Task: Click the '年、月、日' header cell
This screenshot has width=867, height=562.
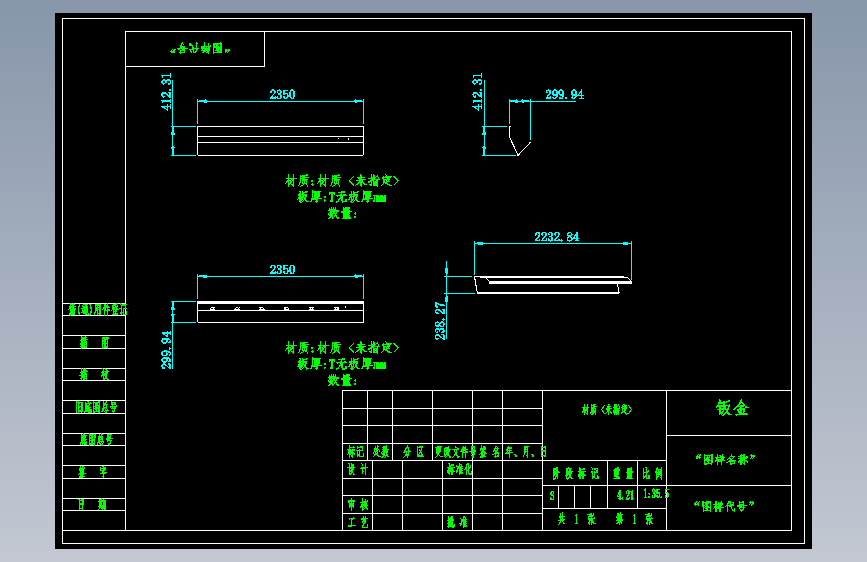Action: 525,452
